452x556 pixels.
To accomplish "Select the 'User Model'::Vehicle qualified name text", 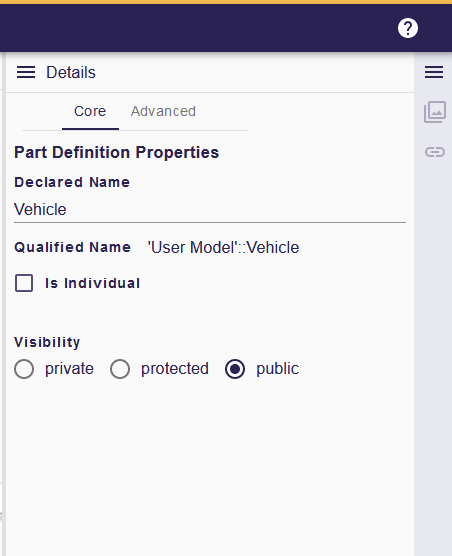I will coord(223,248).
